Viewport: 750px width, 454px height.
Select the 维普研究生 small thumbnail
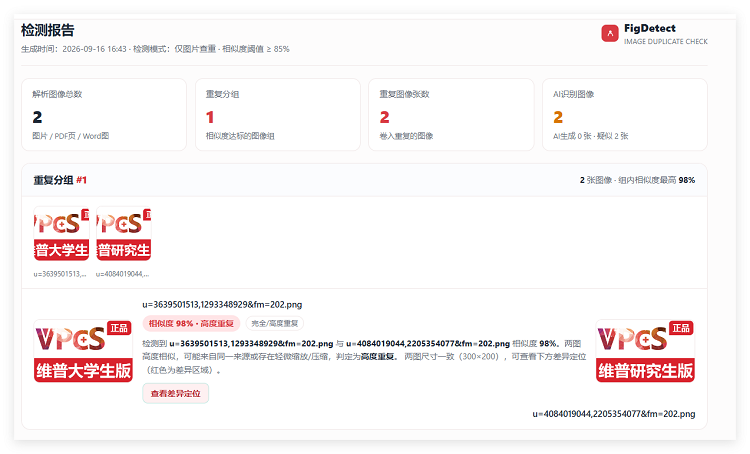point(124,234)
